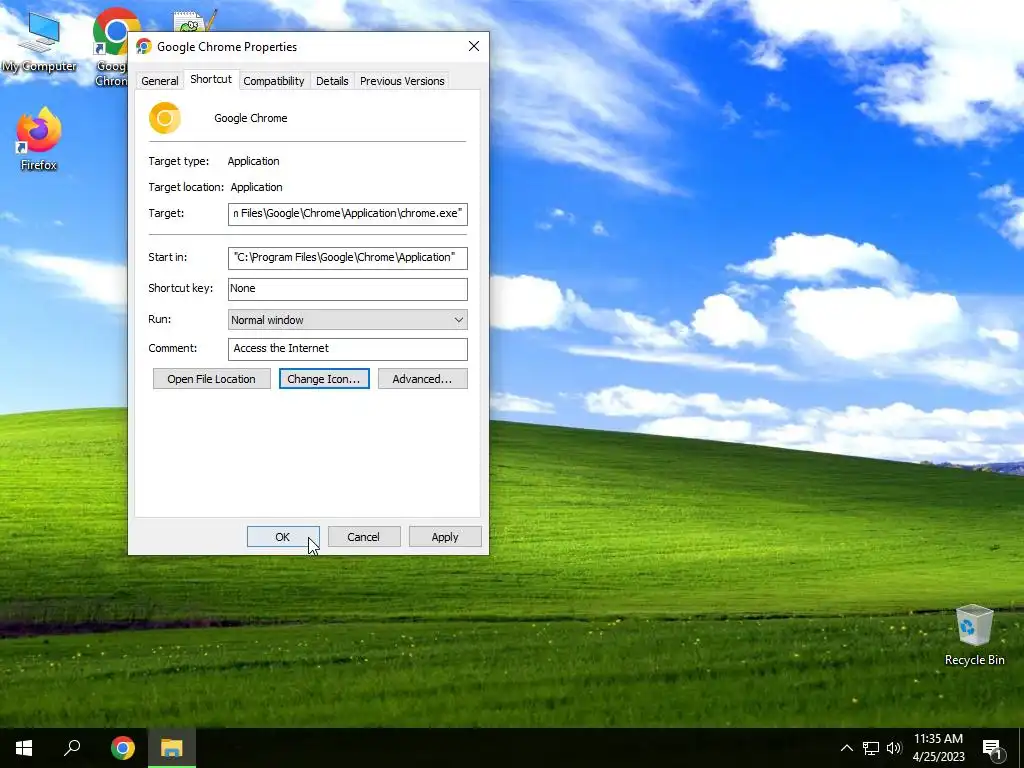The width and height of the screenshot is (1024, 768).
Task: Click in the Shortcut key field
Action: [x=347, y=289]
